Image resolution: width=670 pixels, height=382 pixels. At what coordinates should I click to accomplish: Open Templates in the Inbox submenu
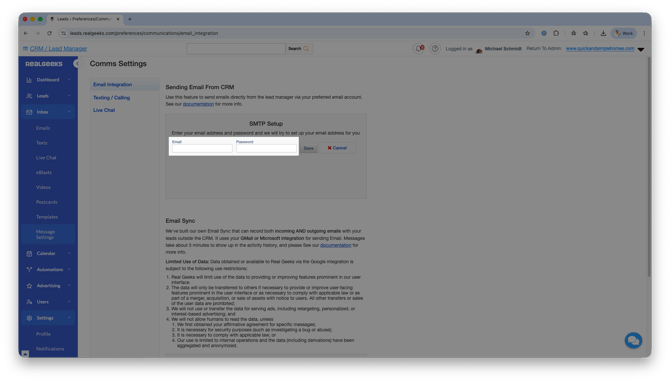[x=47, y=217]
